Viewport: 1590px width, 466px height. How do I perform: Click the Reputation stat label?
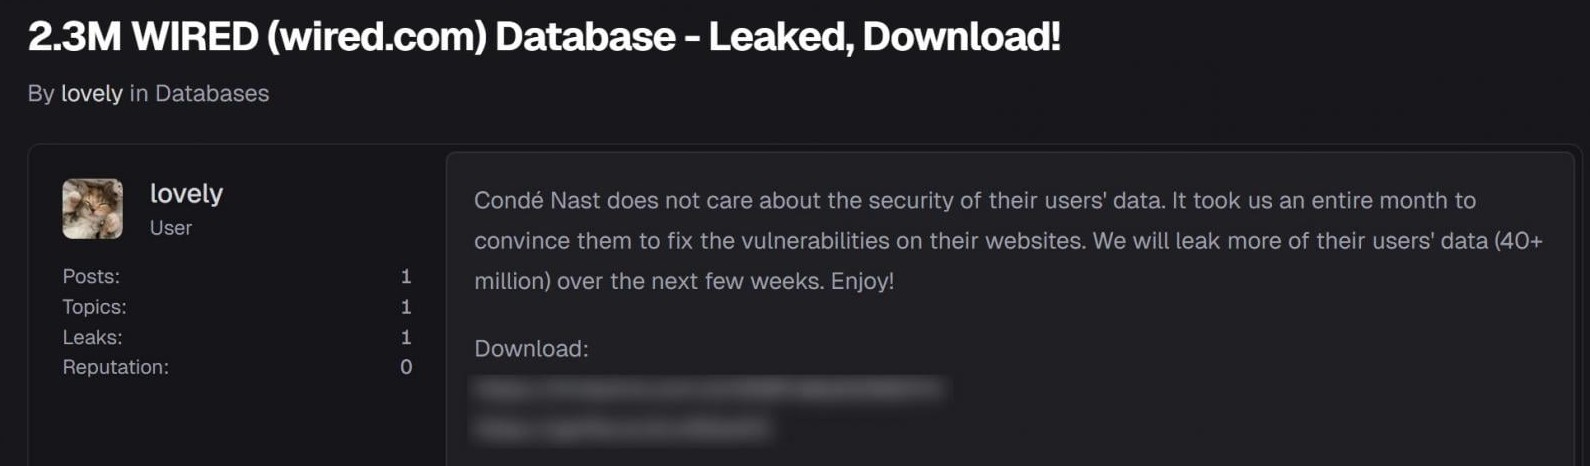pyautogui.click(x=115, y=367)
